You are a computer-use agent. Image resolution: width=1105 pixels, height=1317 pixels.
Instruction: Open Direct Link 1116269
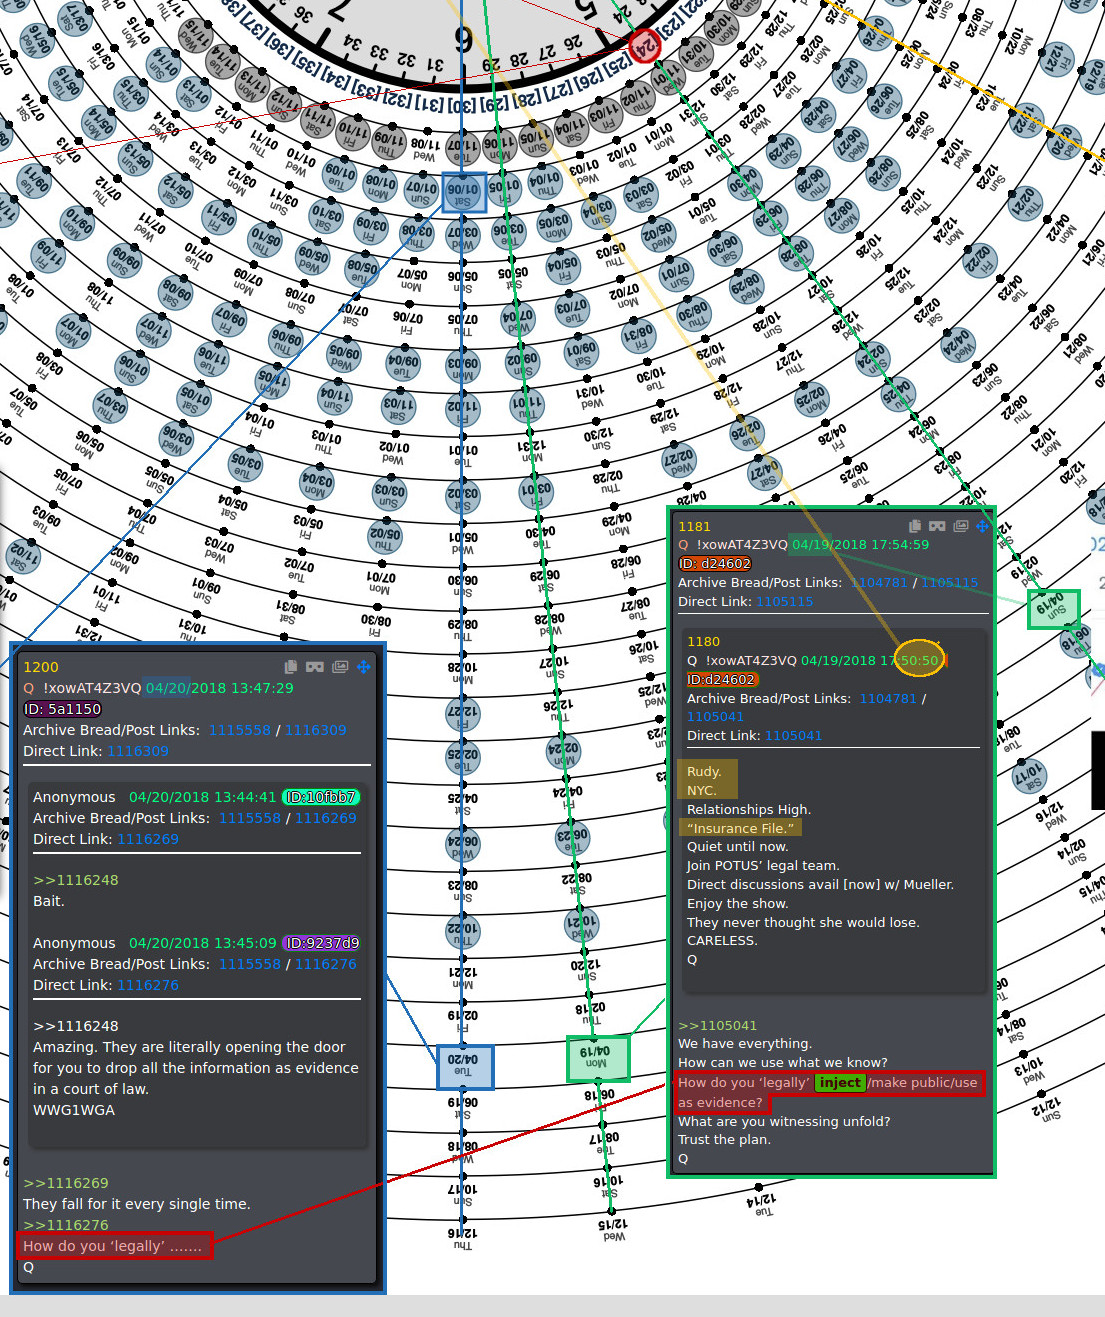(x=148, y=839)
